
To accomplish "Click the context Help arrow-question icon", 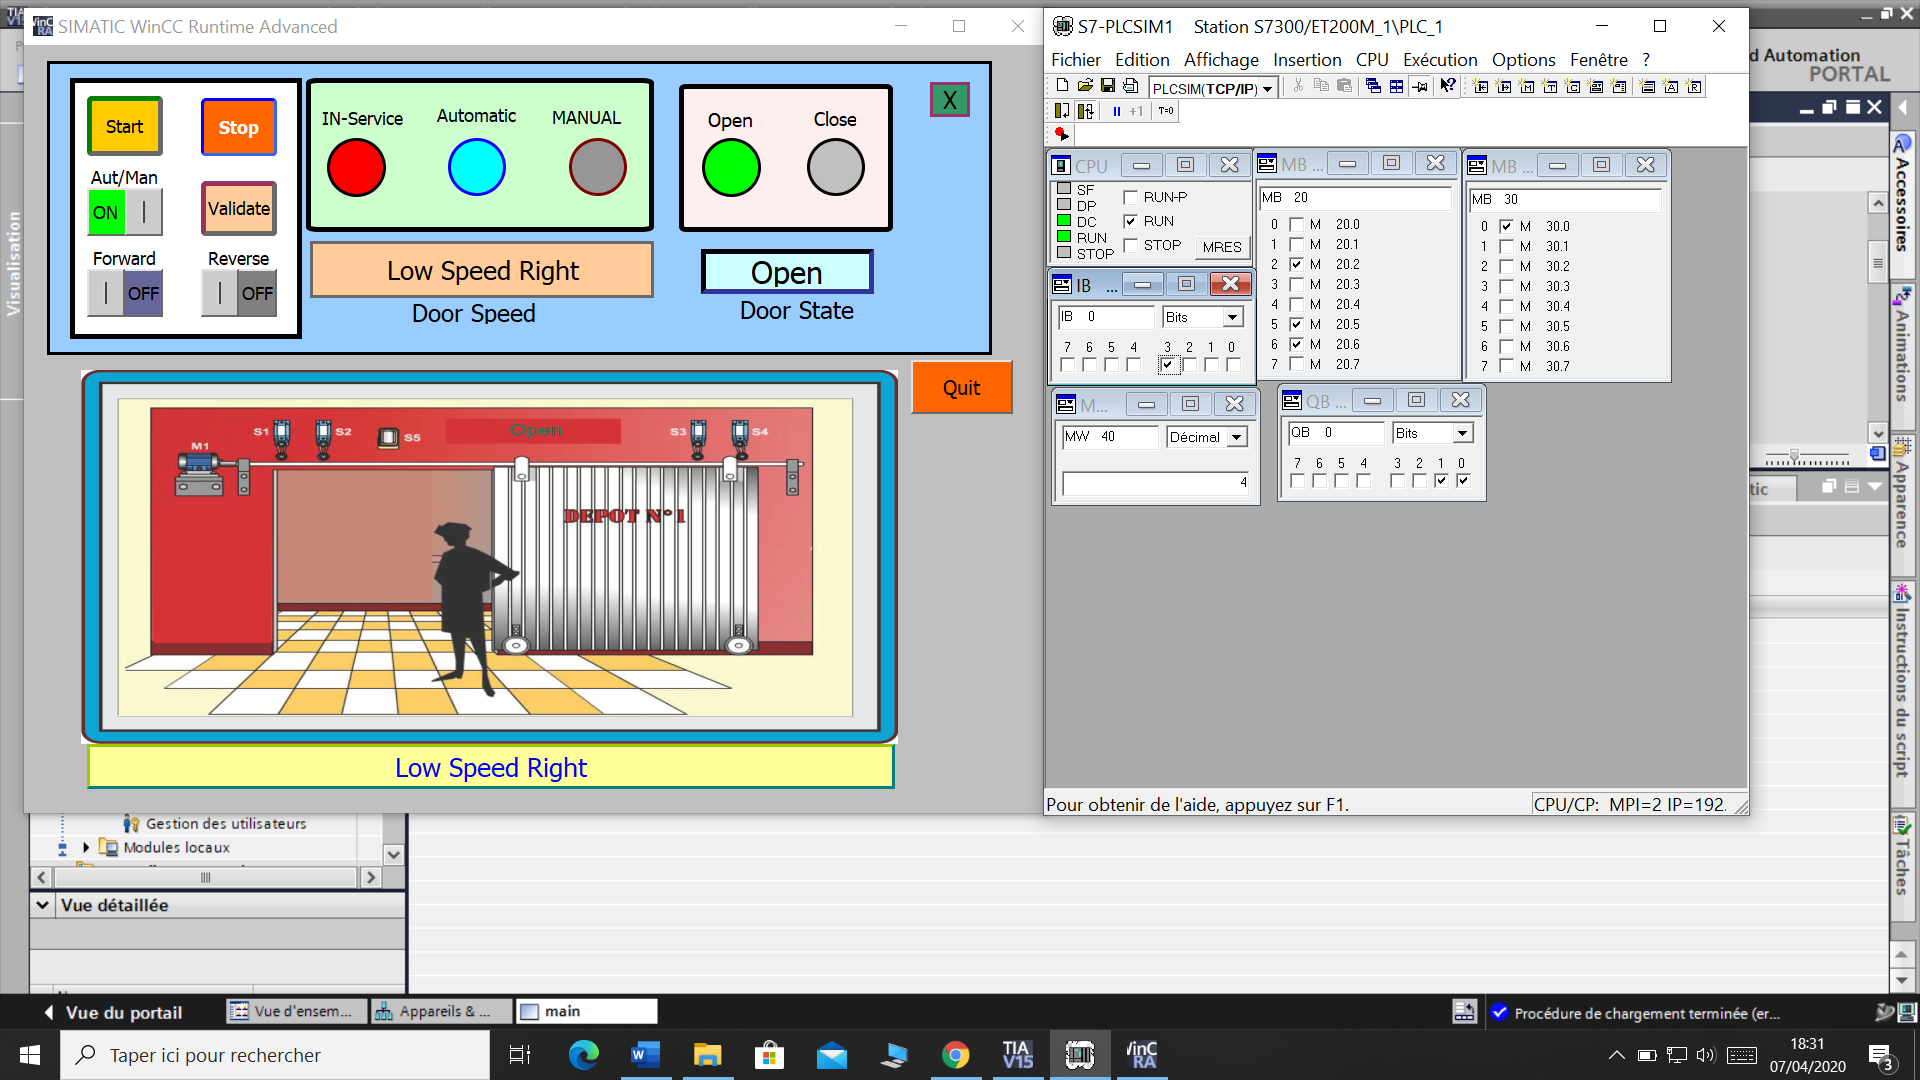I will [1447, 86].
